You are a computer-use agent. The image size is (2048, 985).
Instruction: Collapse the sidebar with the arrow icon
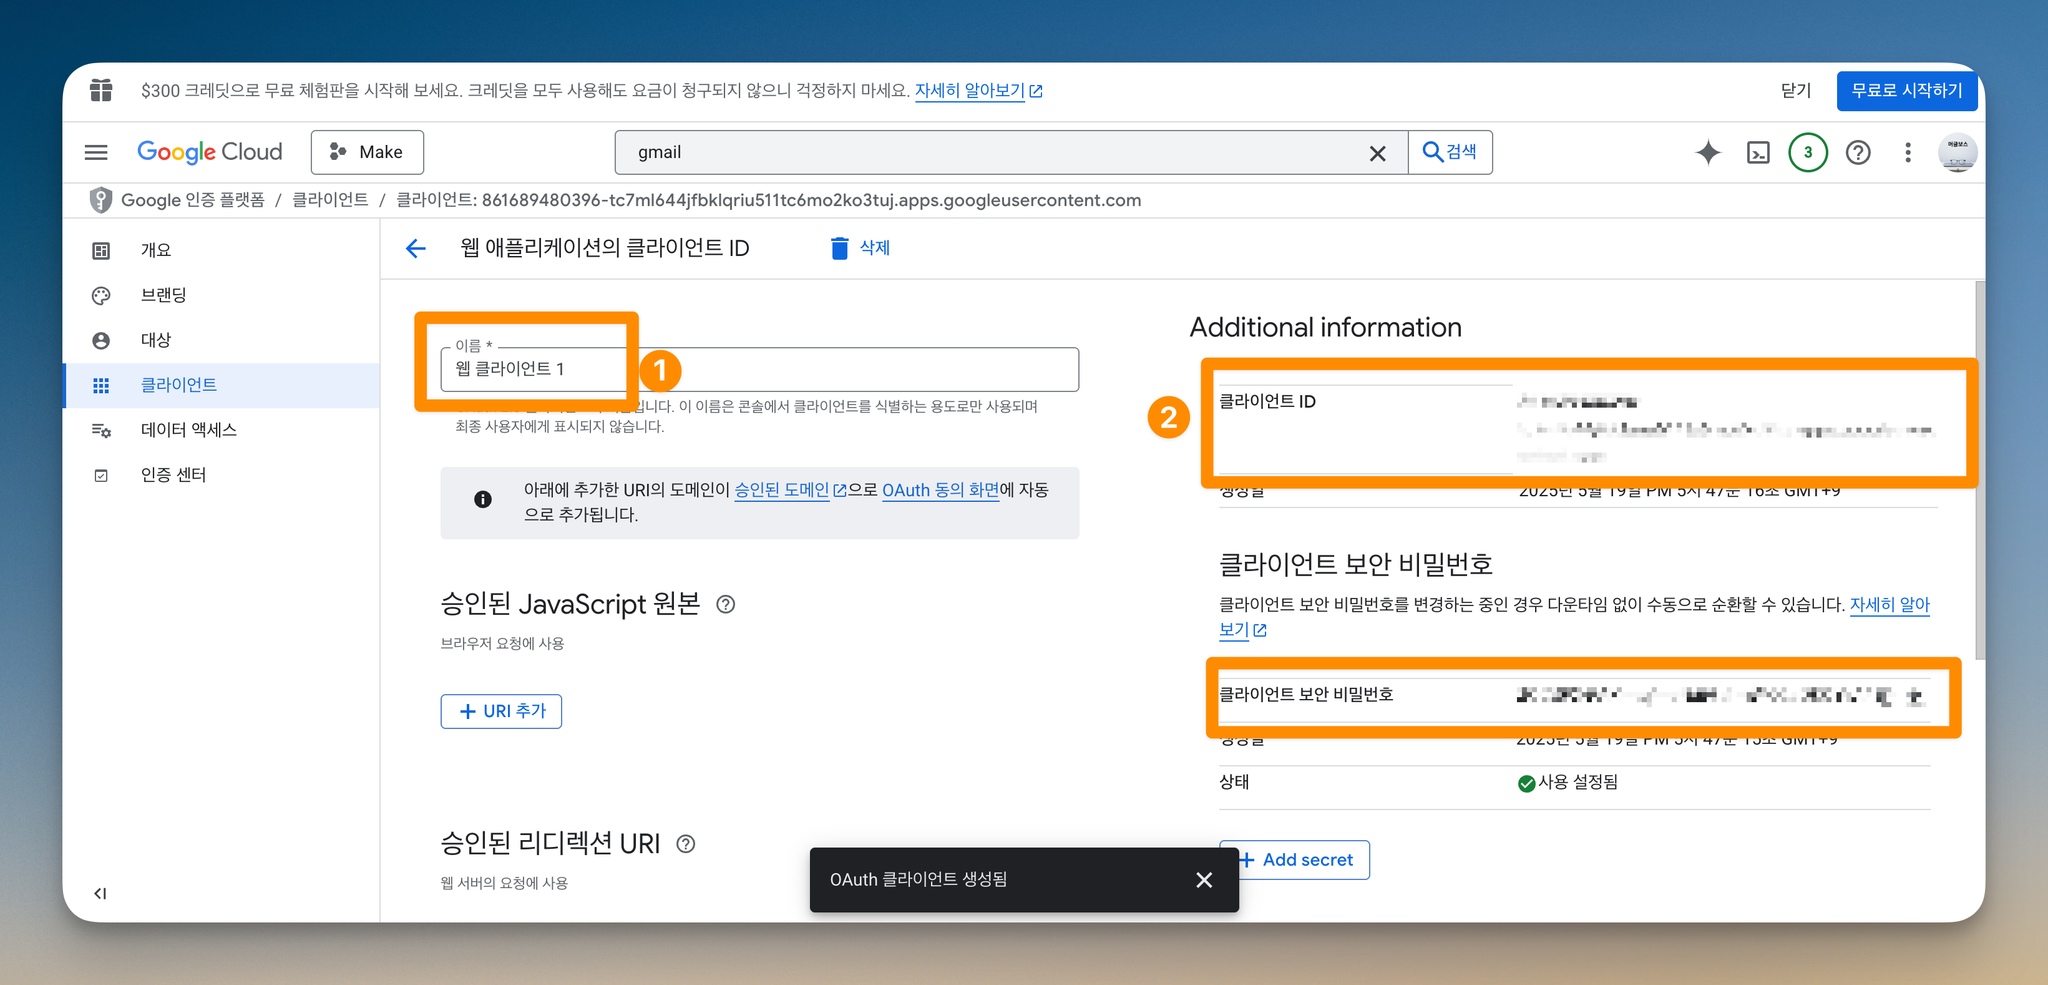(100, 893)
